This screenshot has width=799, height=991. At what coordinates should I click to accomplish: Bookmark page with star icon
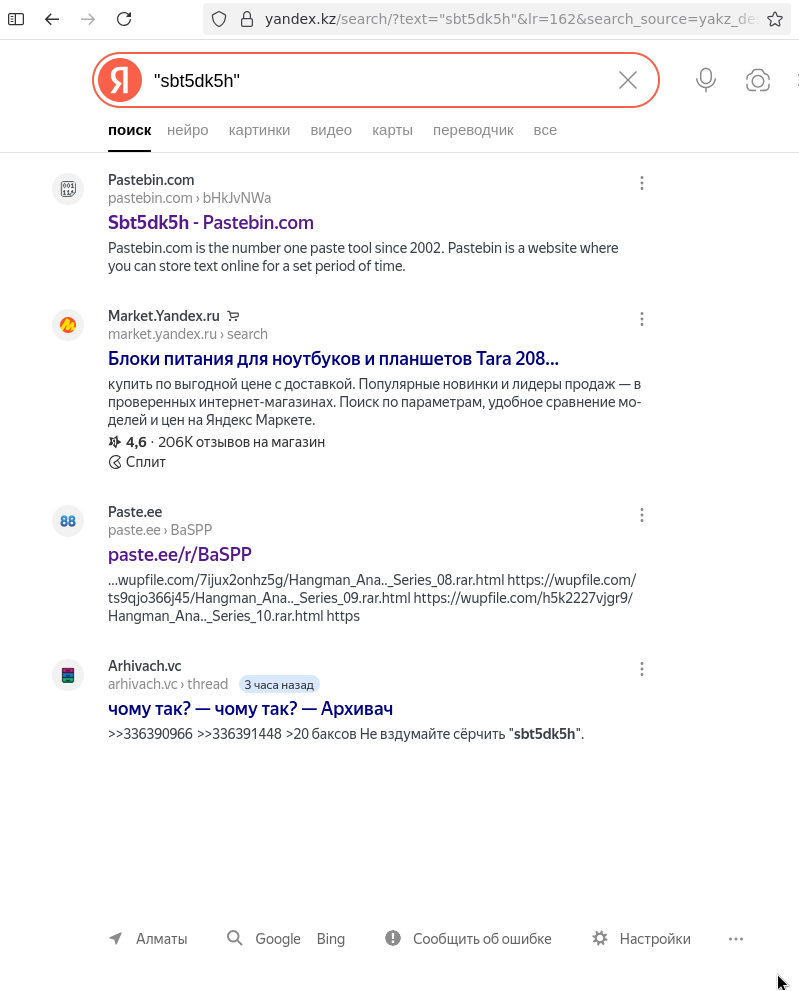pyautogui.click(x=774, y=19)
